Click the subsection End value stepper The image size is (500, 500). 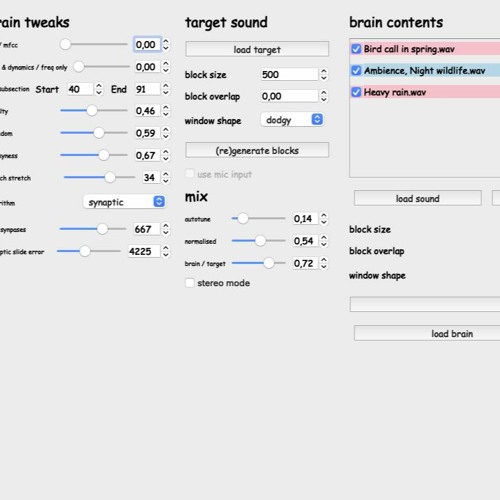pyautogui.click(x=166, y=89)
